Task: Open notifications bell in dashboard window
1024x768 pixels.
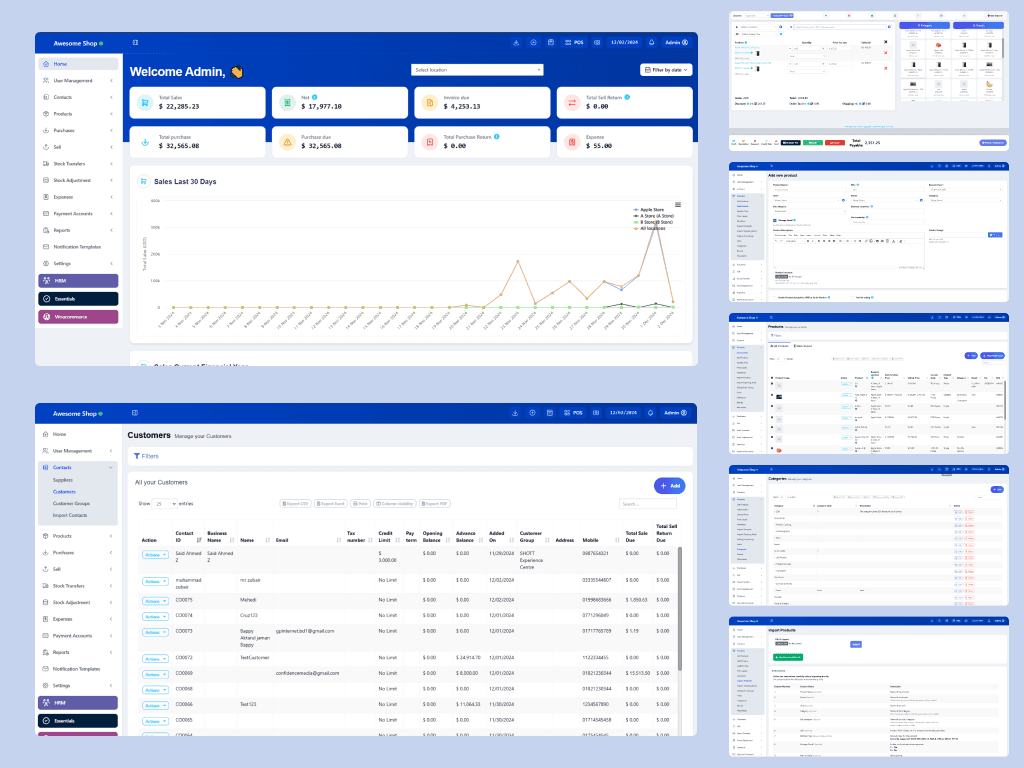Action: pyautogui.click(x=651, y=42)
